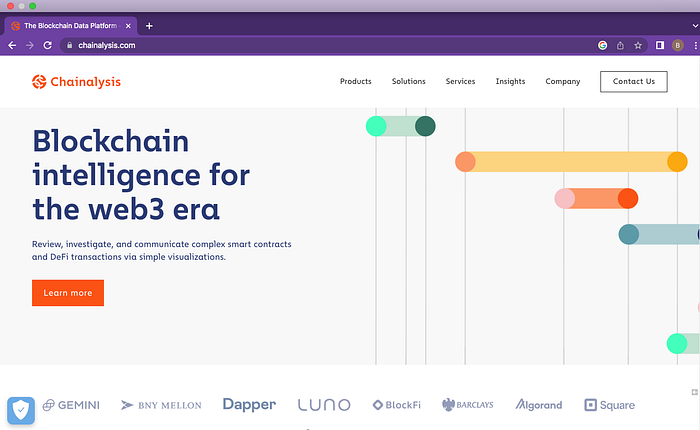Open the Insights menu

pos(510,81)
